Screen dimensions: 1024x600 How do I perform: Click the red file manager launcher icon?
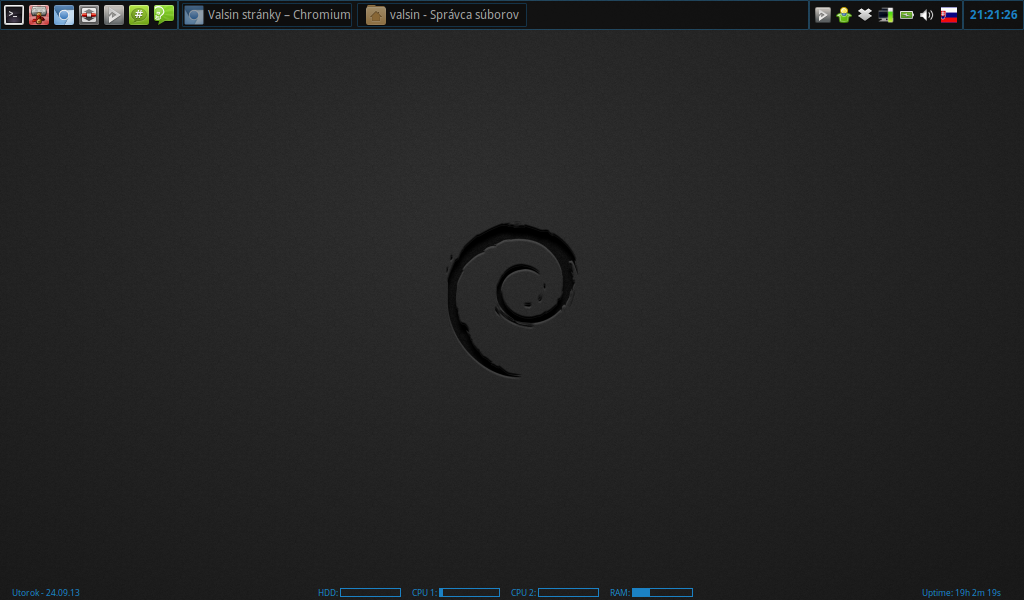39,15
